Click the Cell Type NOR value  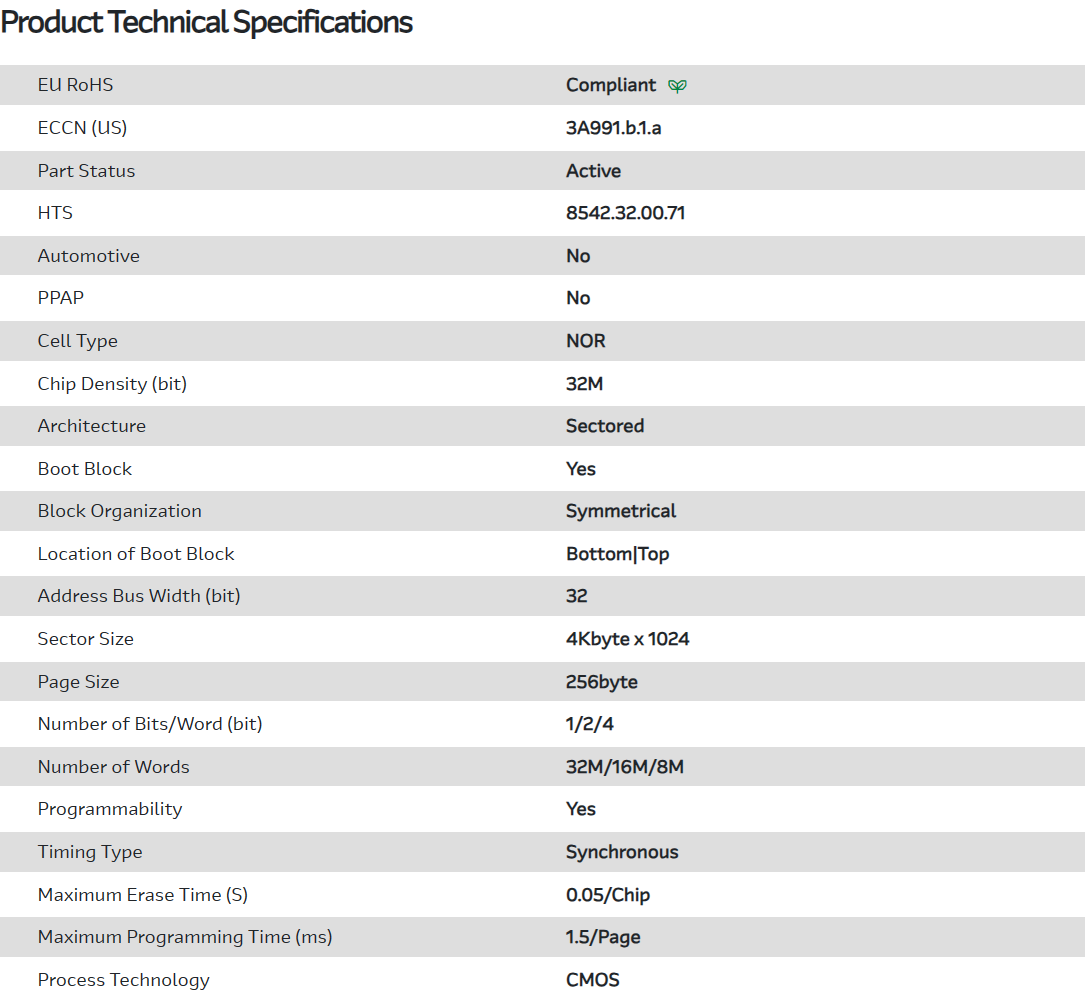click(585, 341)
